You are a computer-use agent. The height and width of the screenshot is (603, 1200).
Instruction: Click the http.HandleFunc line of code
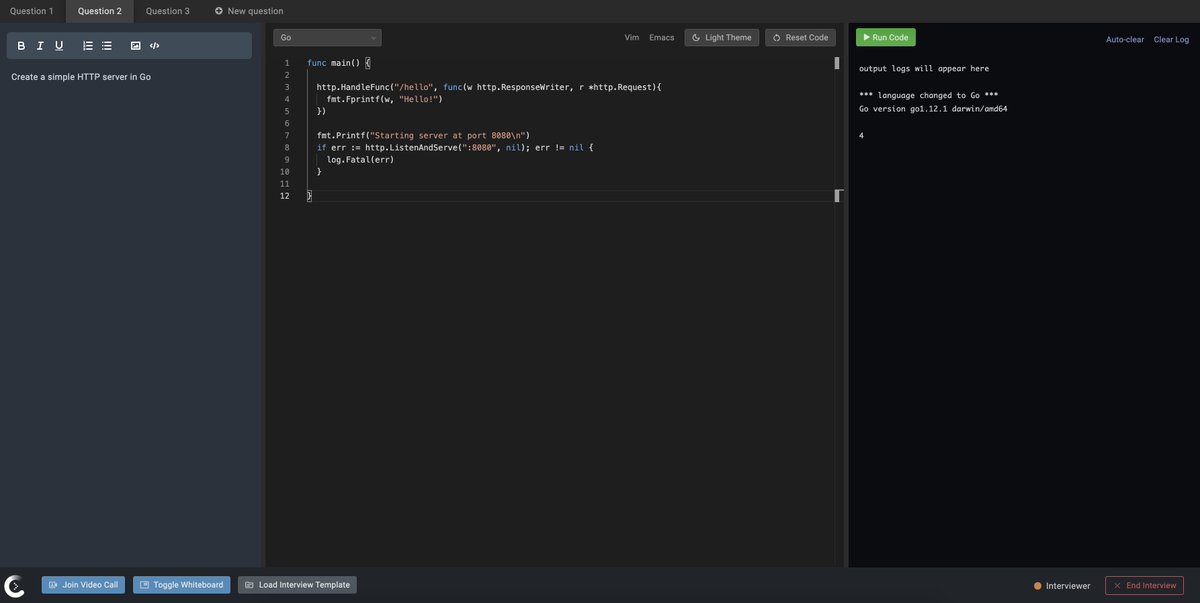[489, 87]
